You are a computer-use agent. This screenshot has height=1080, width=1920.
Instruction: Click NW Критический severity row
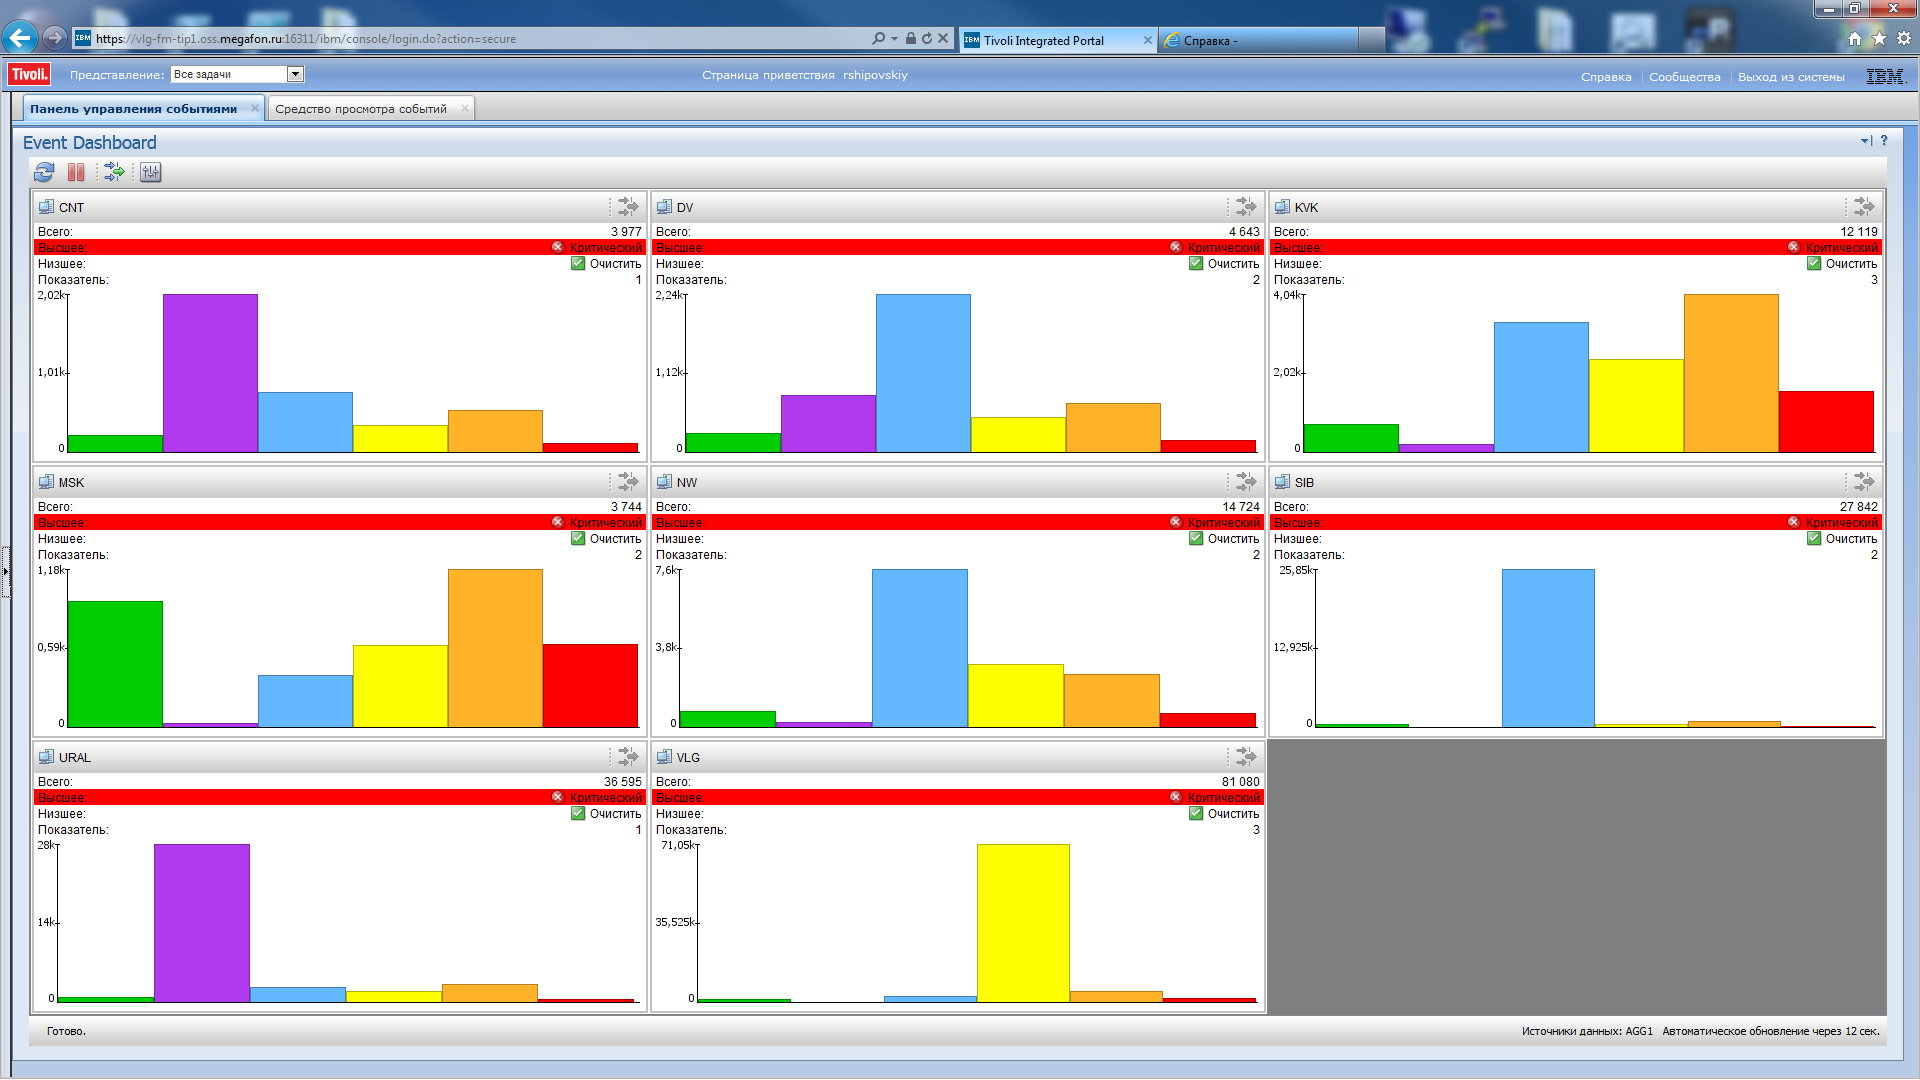click(x=958, y=522)
